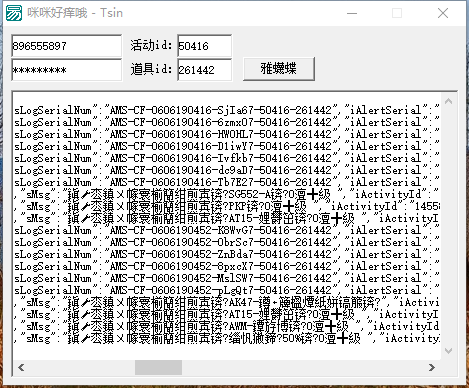469x388 pixels.
Task: Click the sMsg line mentioning SG552-A
Action: (227, 194)
